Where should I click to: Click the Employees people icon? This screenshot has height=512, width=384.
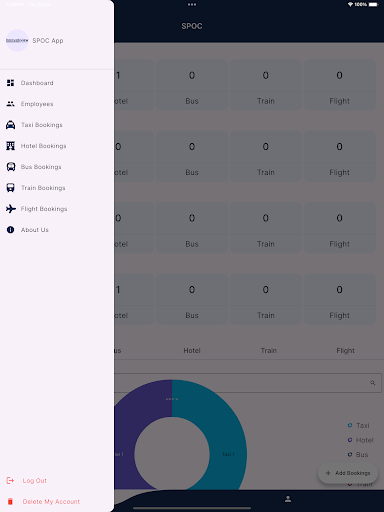pyautogui.click(x=10, y=104)
